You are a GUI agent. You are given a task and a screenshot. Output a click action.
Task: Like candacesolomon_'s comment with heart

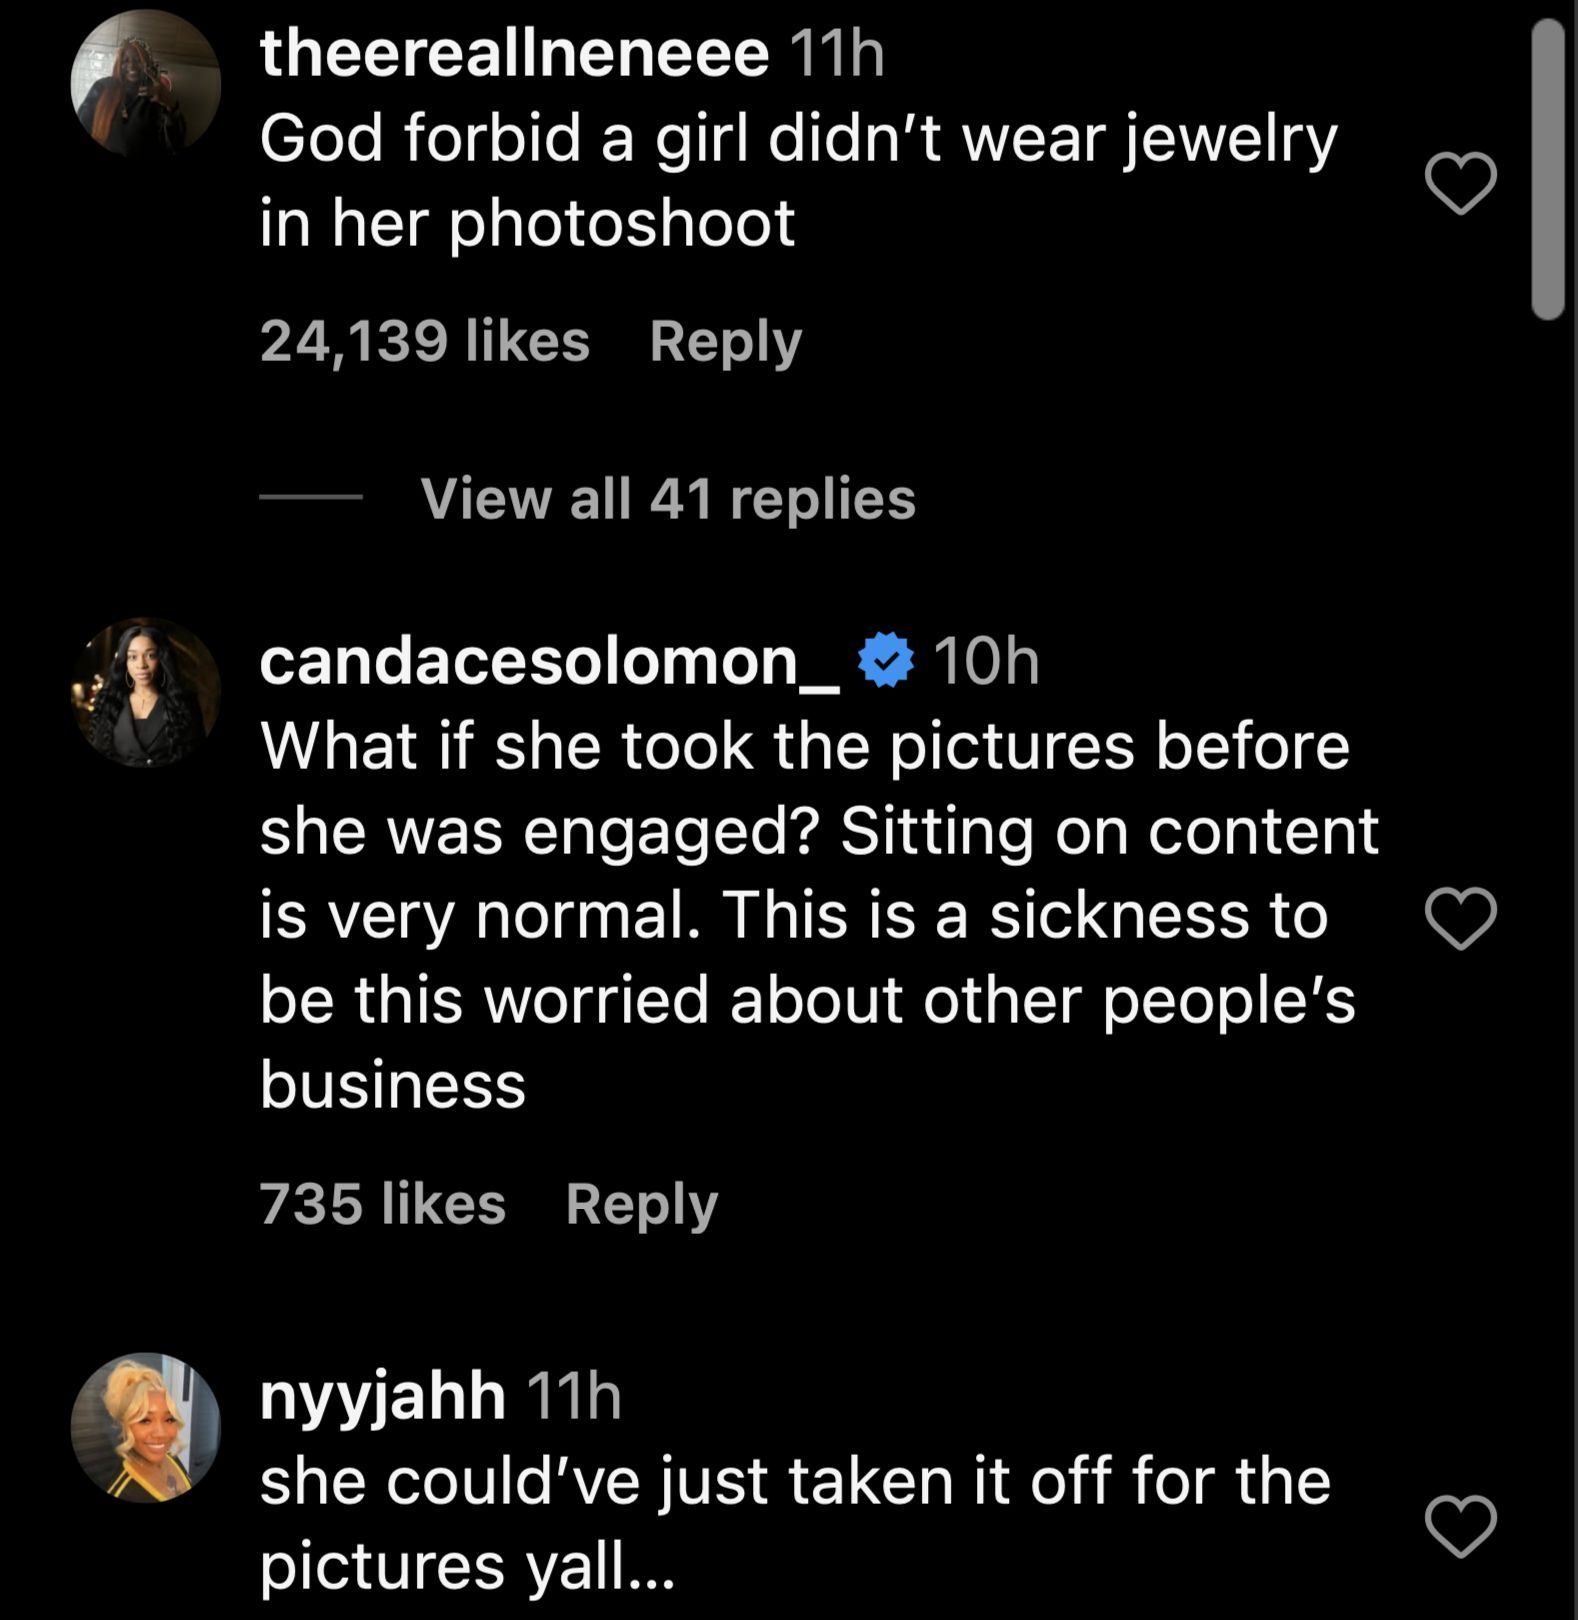click(x=1460, y=917)
